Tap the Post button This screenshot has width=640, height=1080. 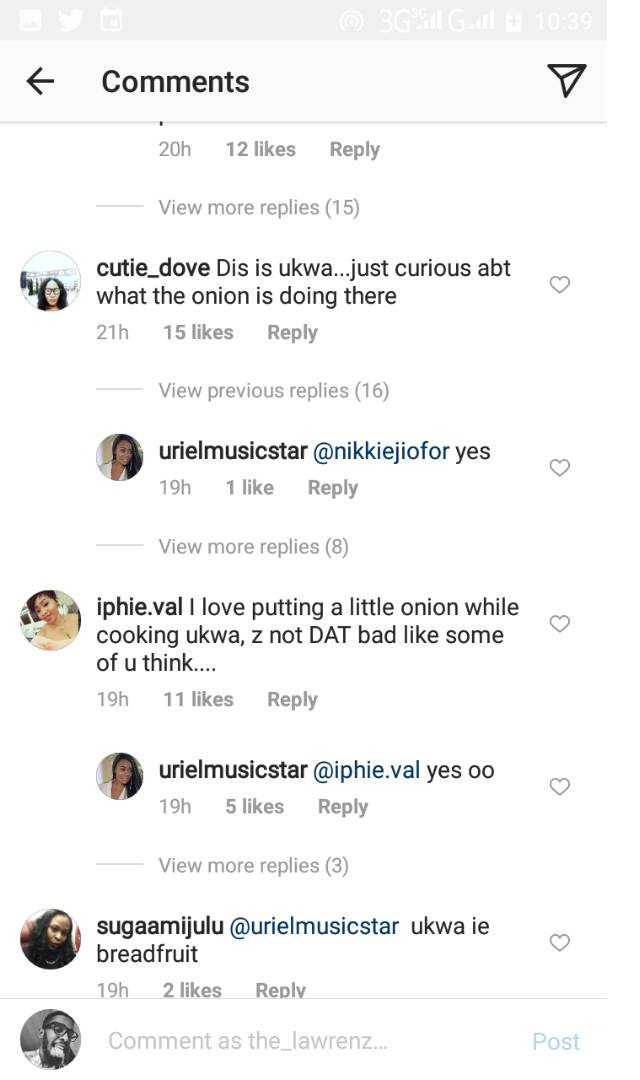coord(555,1041)
